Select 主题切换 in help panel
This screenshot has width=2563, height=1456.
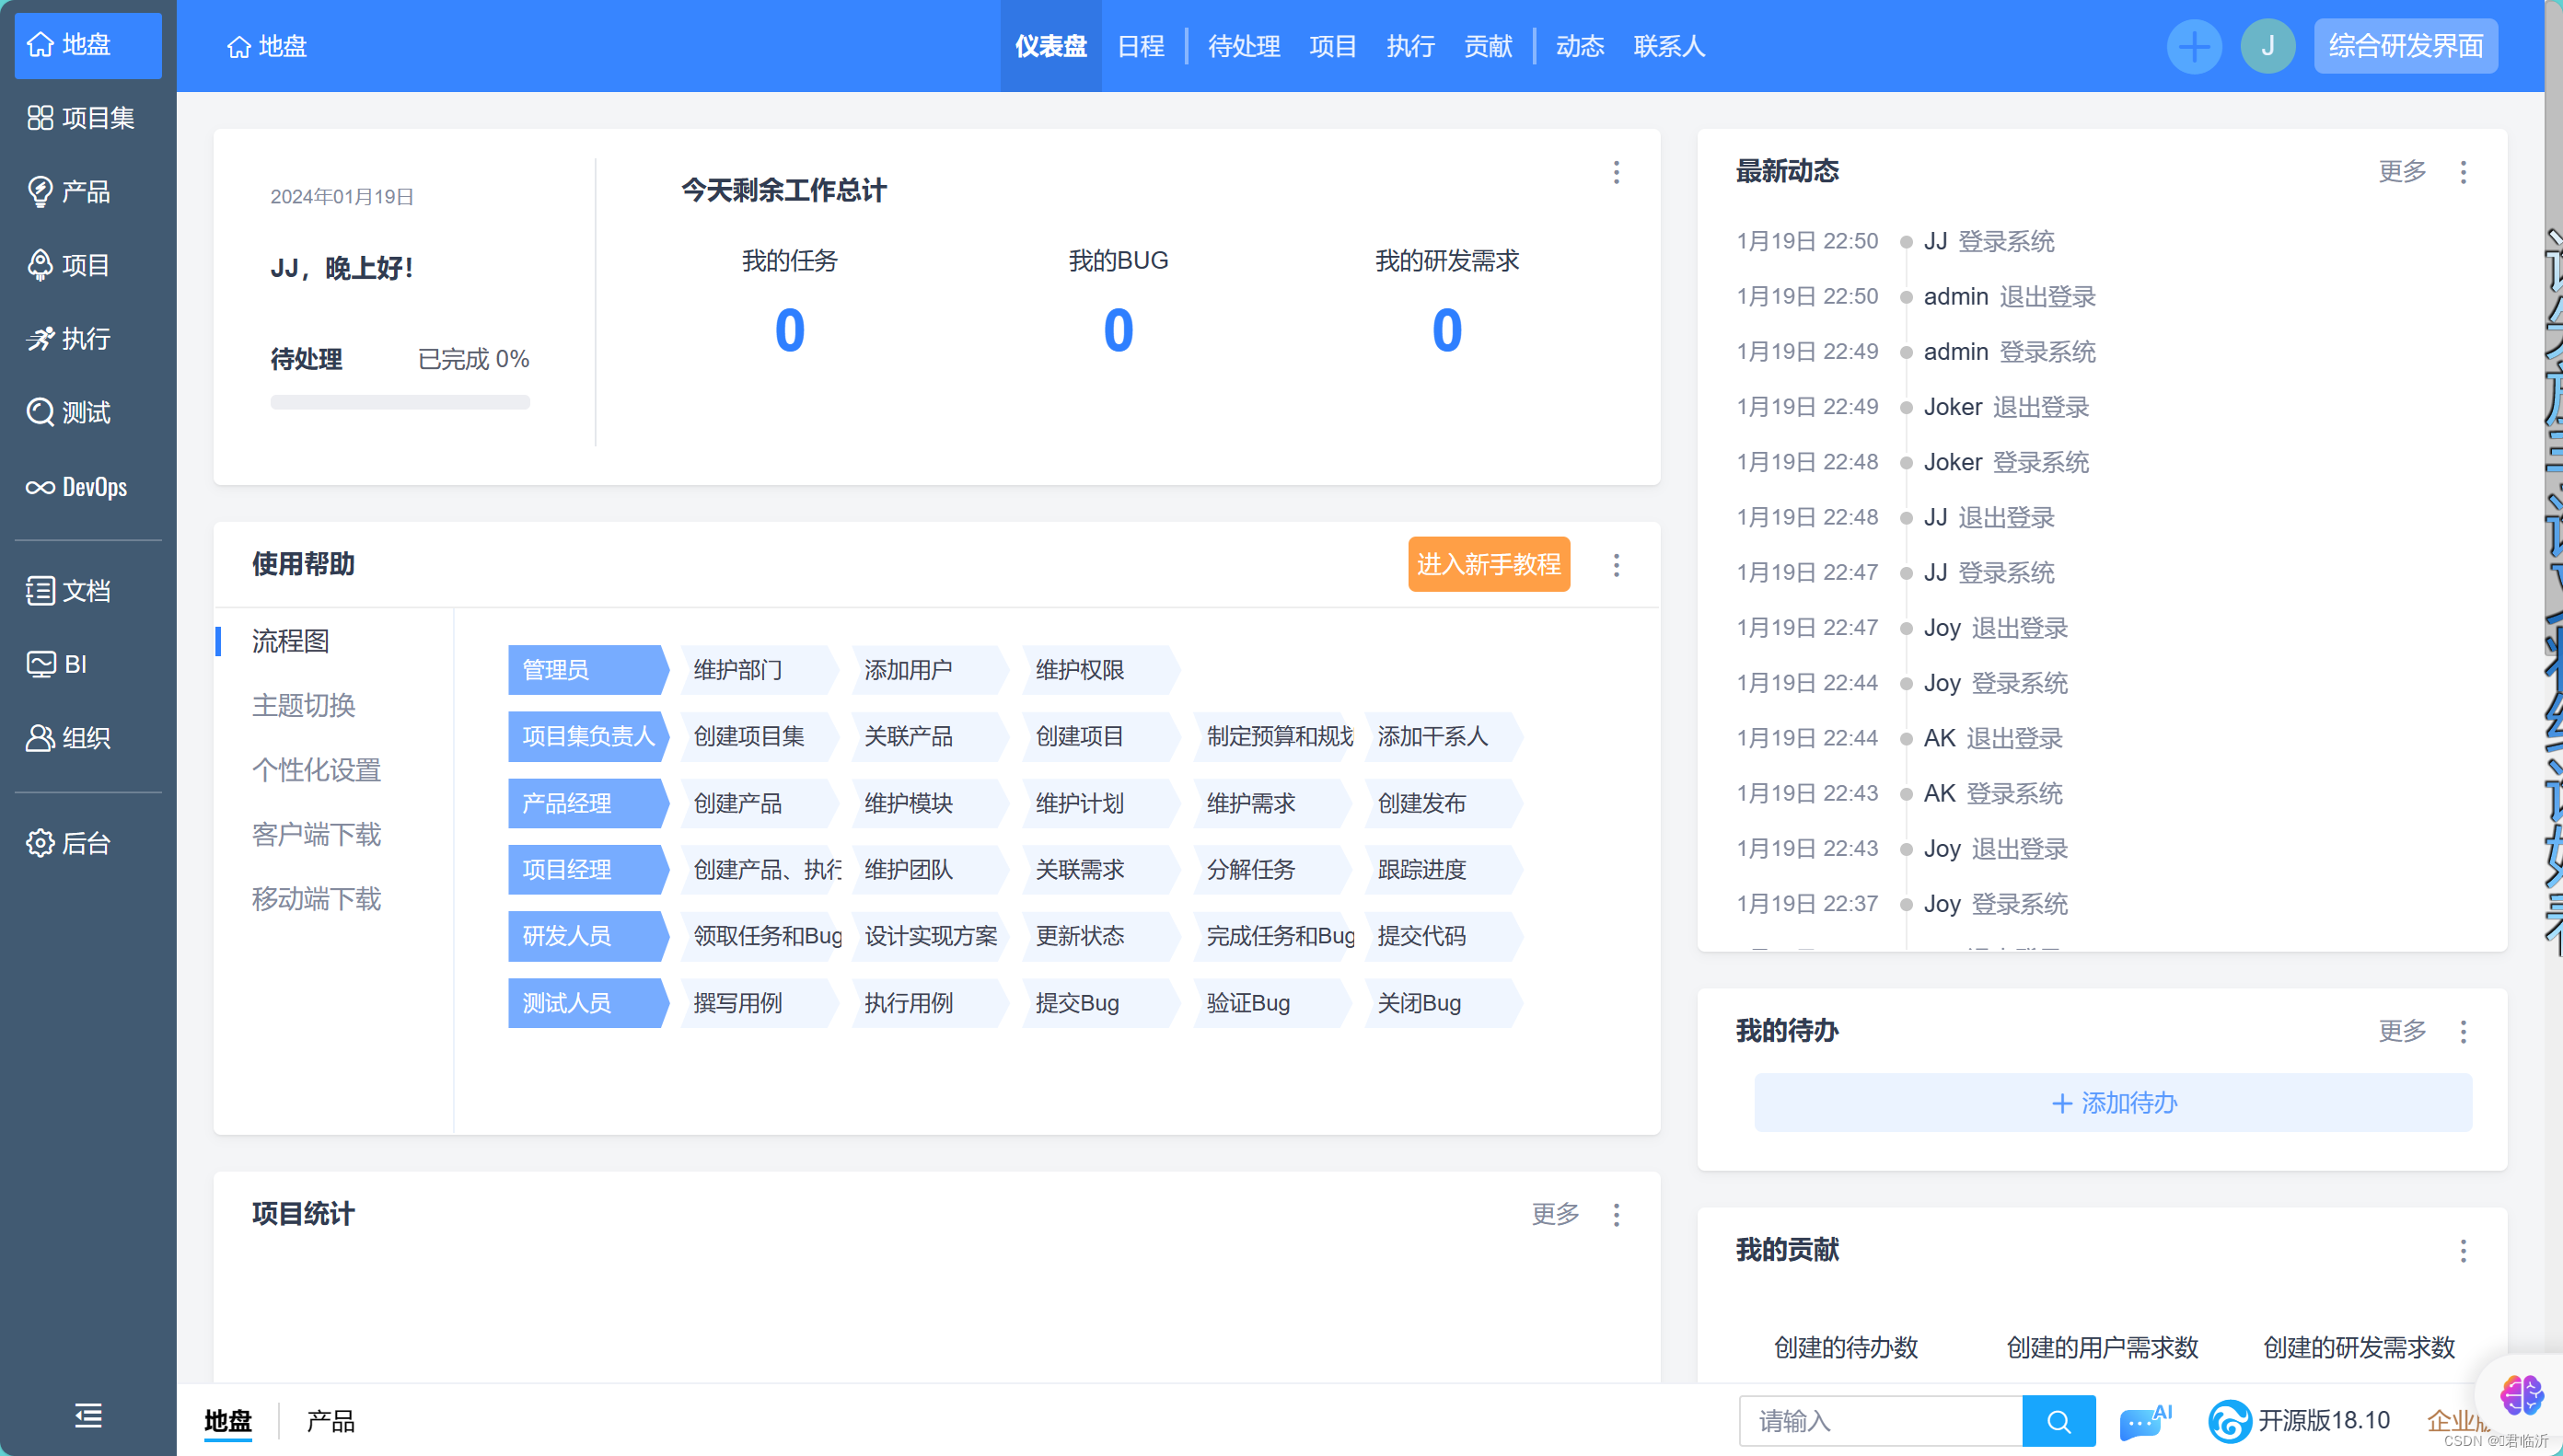point(304,705)
